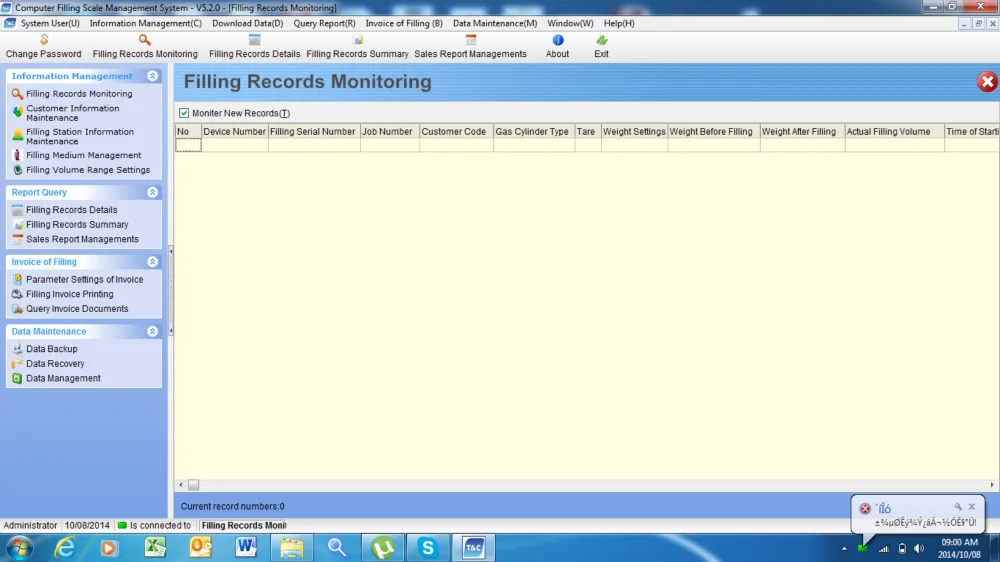The image size is (1000, 562).
Task: Select Customer Information Maintenance in sidebar
Action: (x=72, y=113)
